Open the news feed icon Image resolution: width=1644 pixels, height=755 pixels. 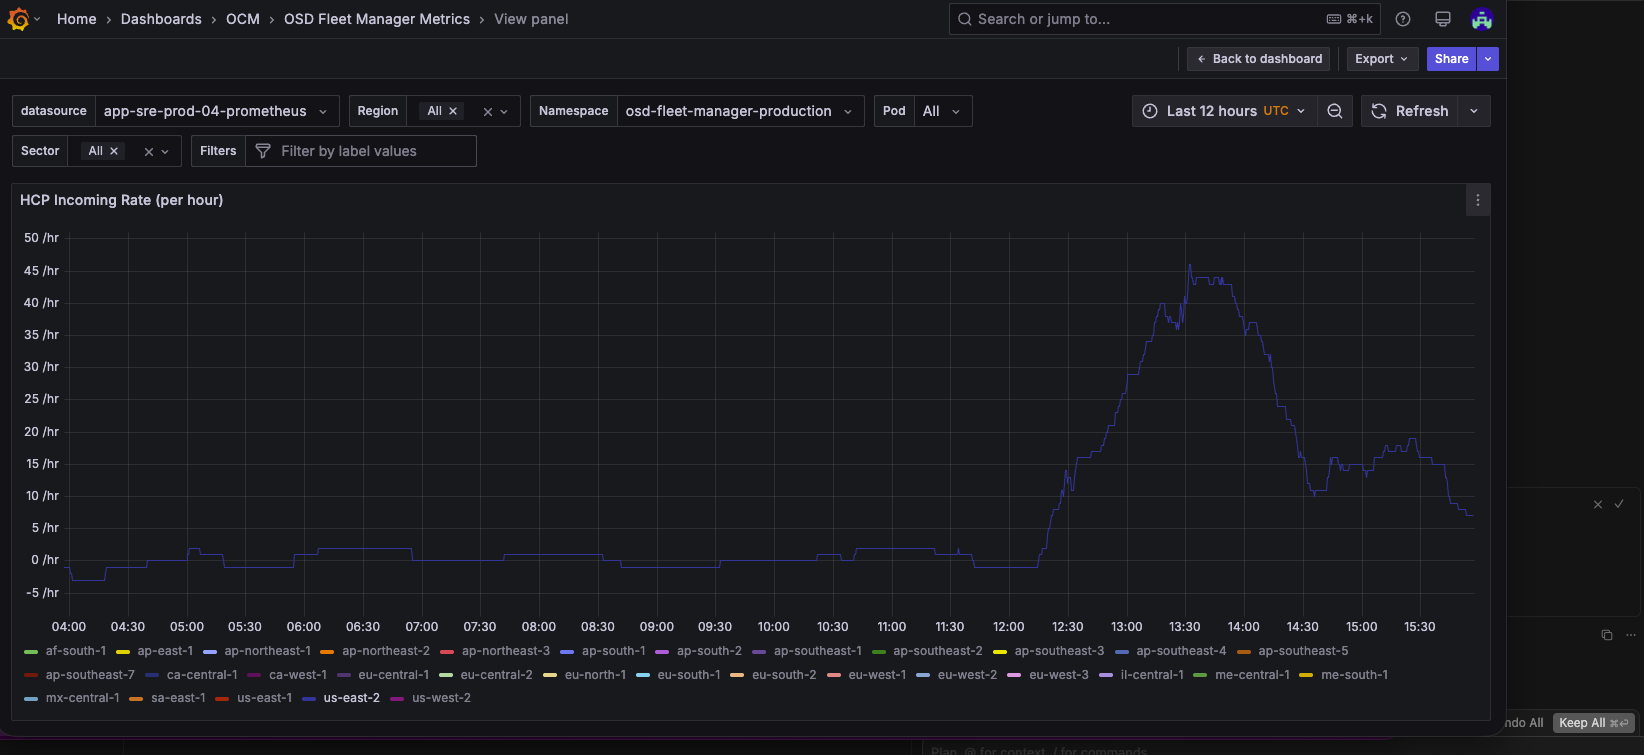(1442, 19)
